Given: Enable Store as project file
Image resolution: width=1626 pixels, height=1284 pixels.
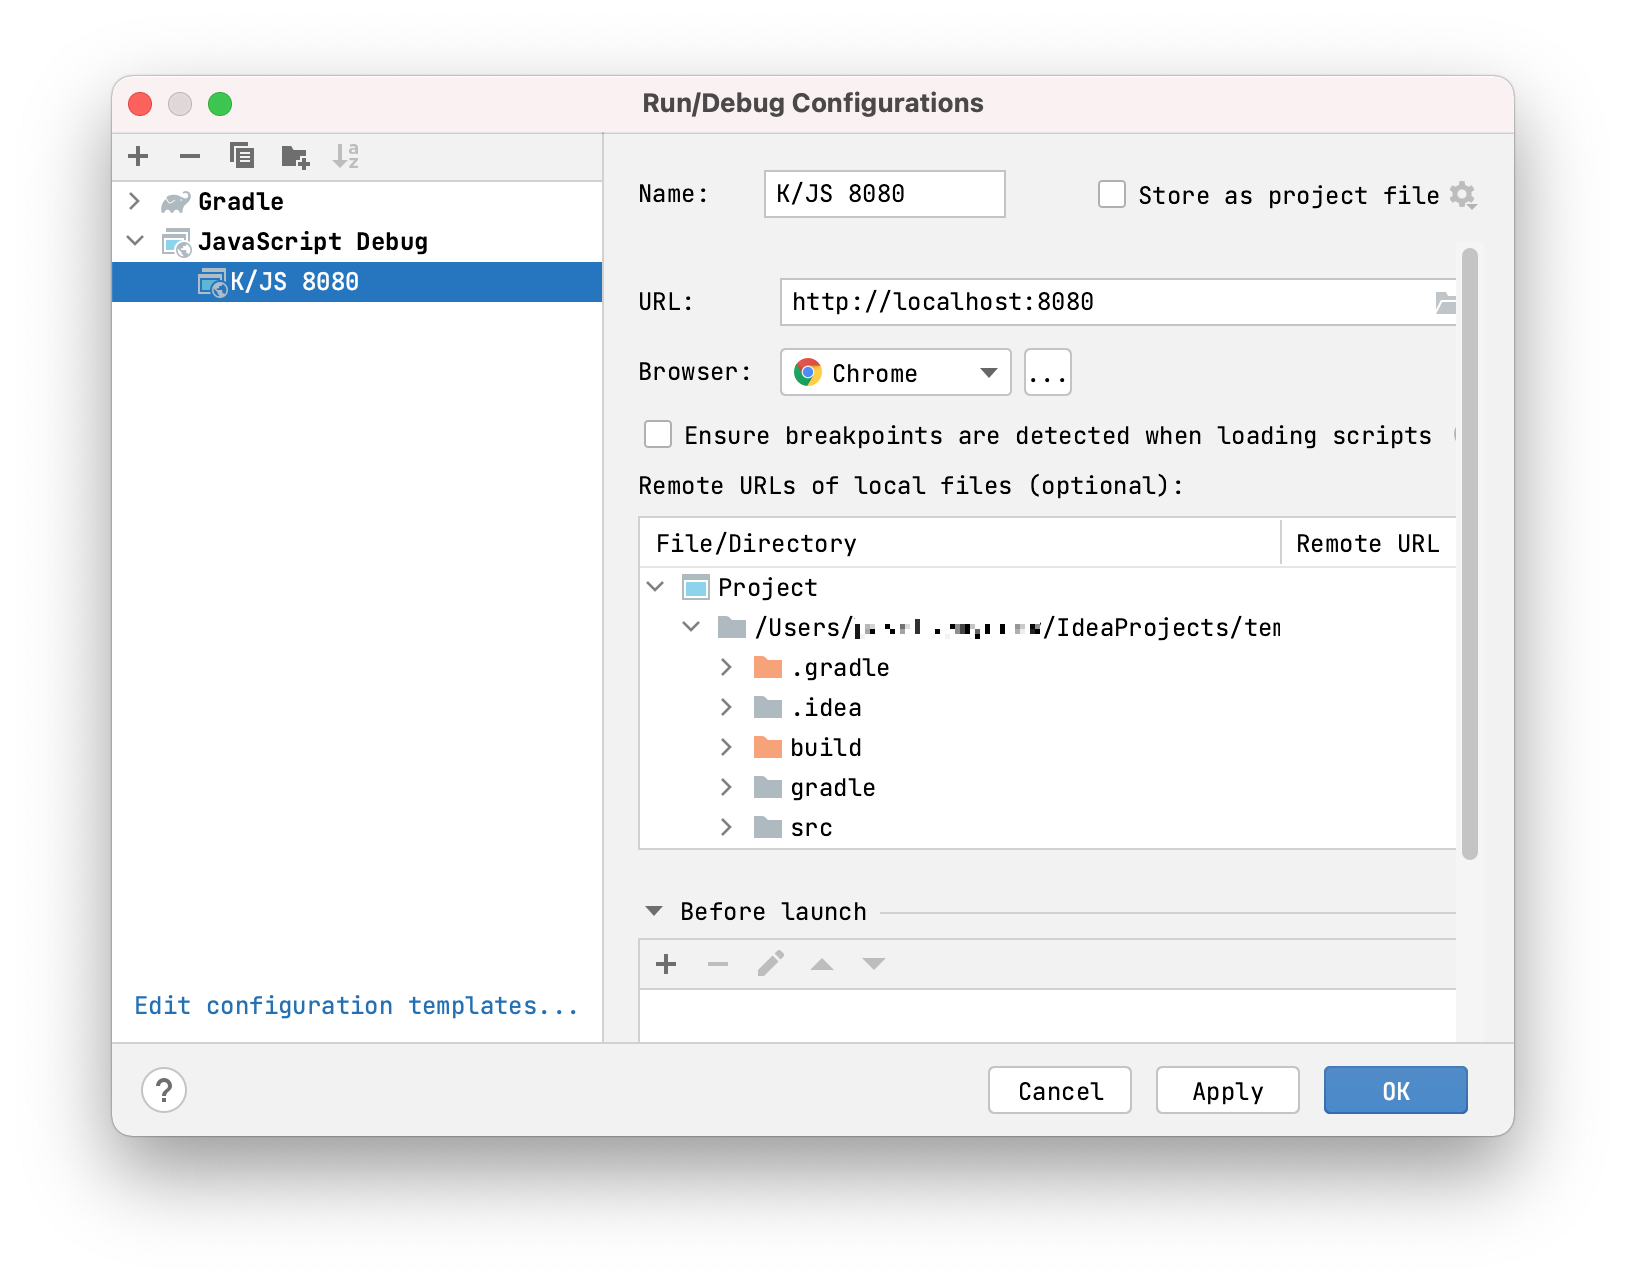Looking at the screenshot, I should coord(1112,194).
